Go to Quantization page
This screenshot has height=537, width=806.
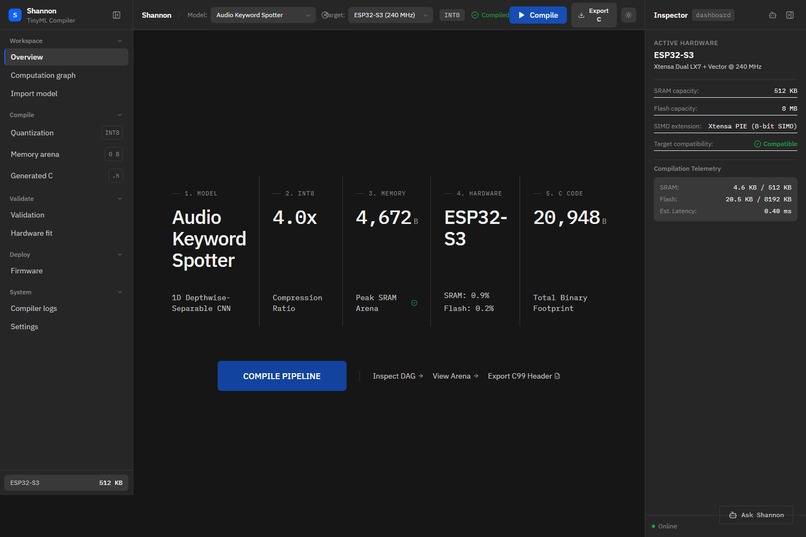tap(66, 133)
